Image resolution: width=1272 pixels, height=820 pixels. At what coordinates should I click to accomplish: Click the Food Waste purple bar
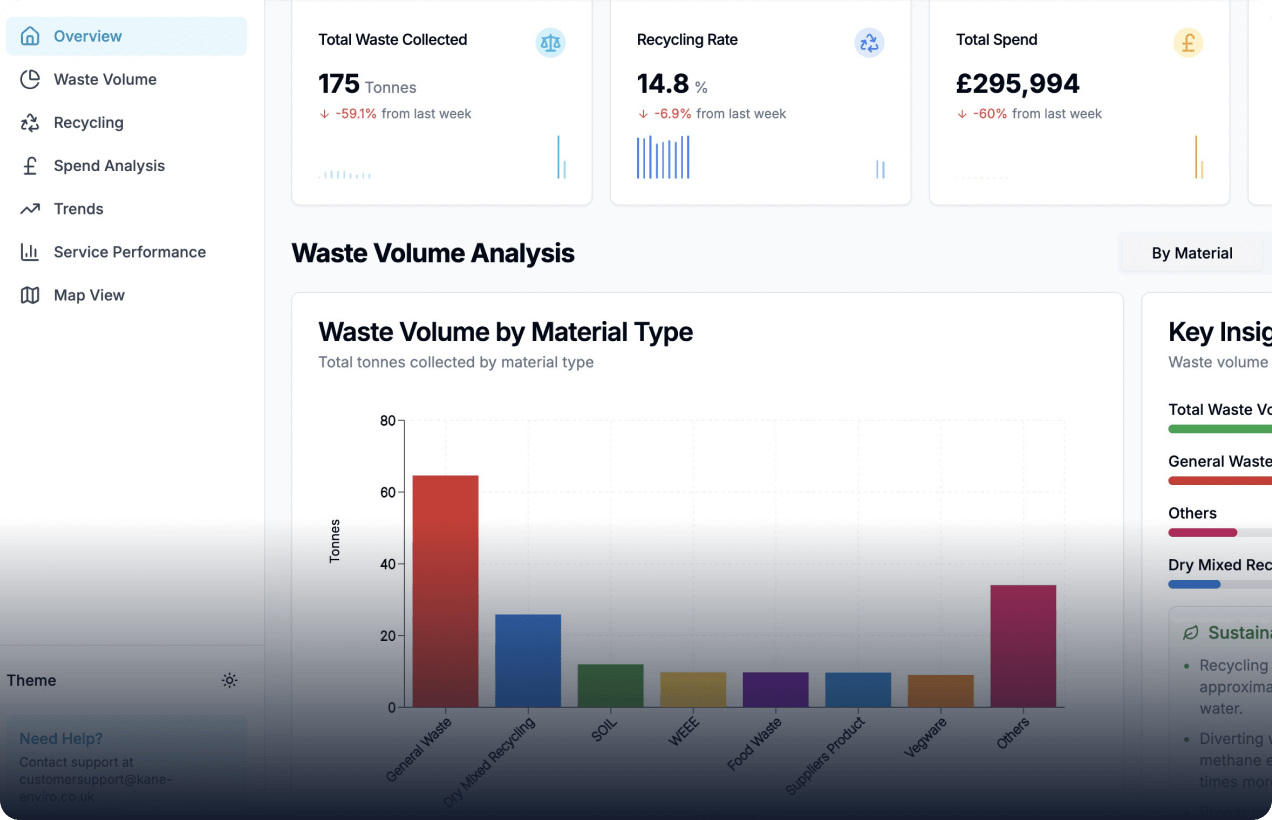[x=776, y=689]
